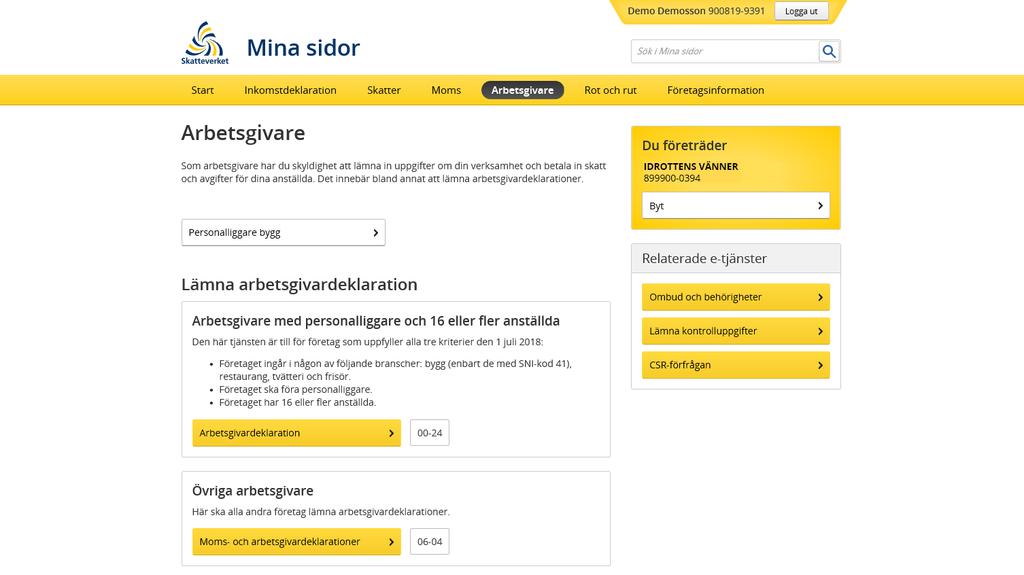Click the Skatteverket logo

pyautogui.click(x=205, y=43)
